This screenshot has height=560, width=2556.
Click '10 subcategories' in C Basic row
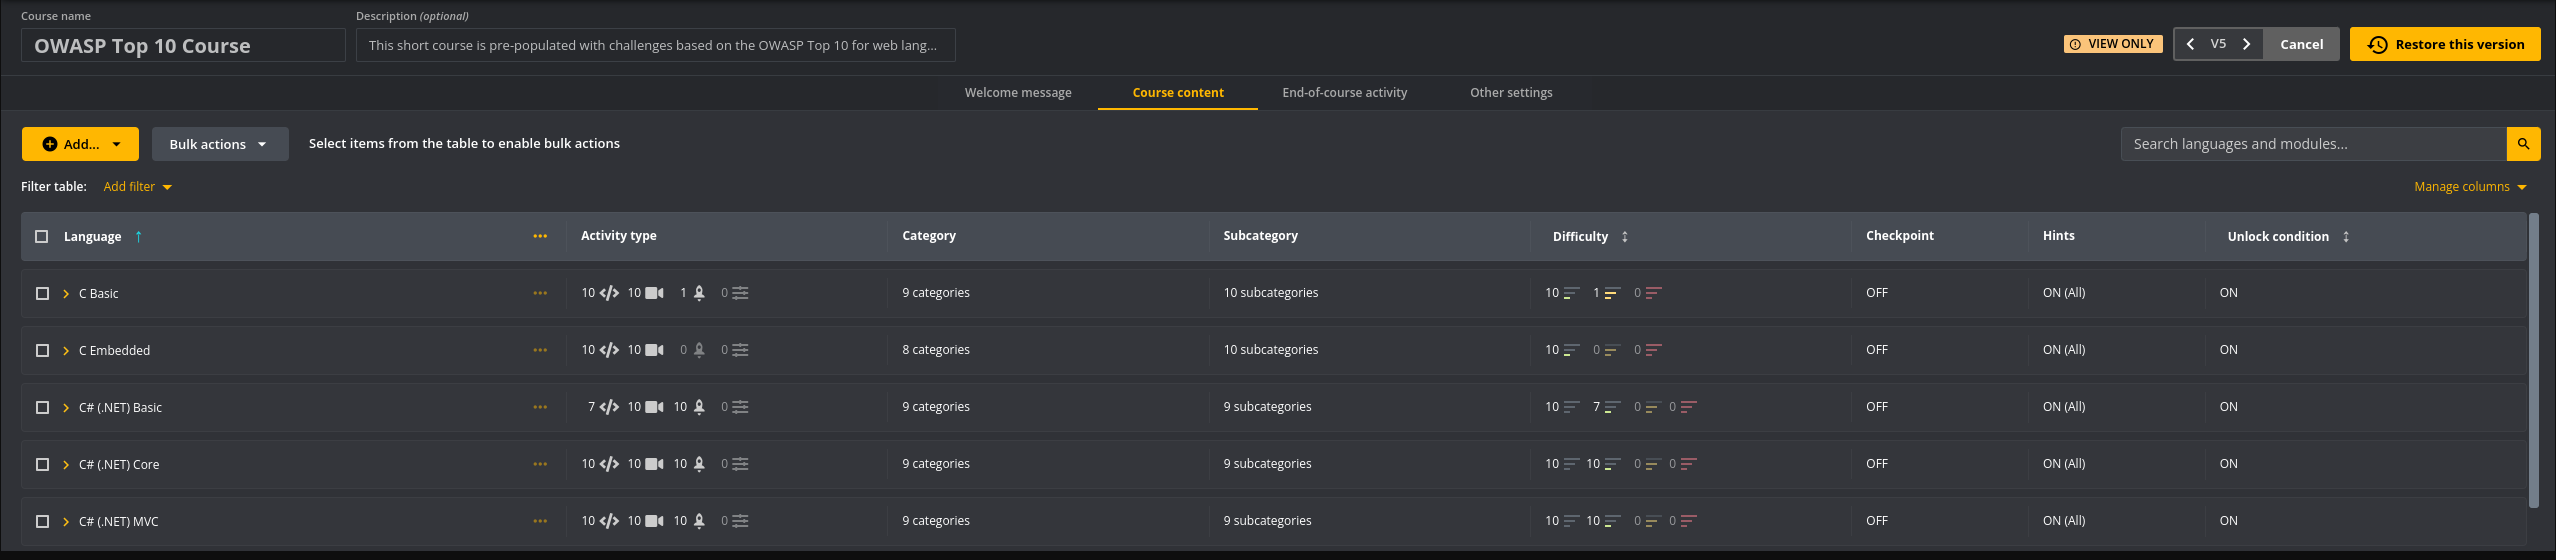(x=1271, y=293)
